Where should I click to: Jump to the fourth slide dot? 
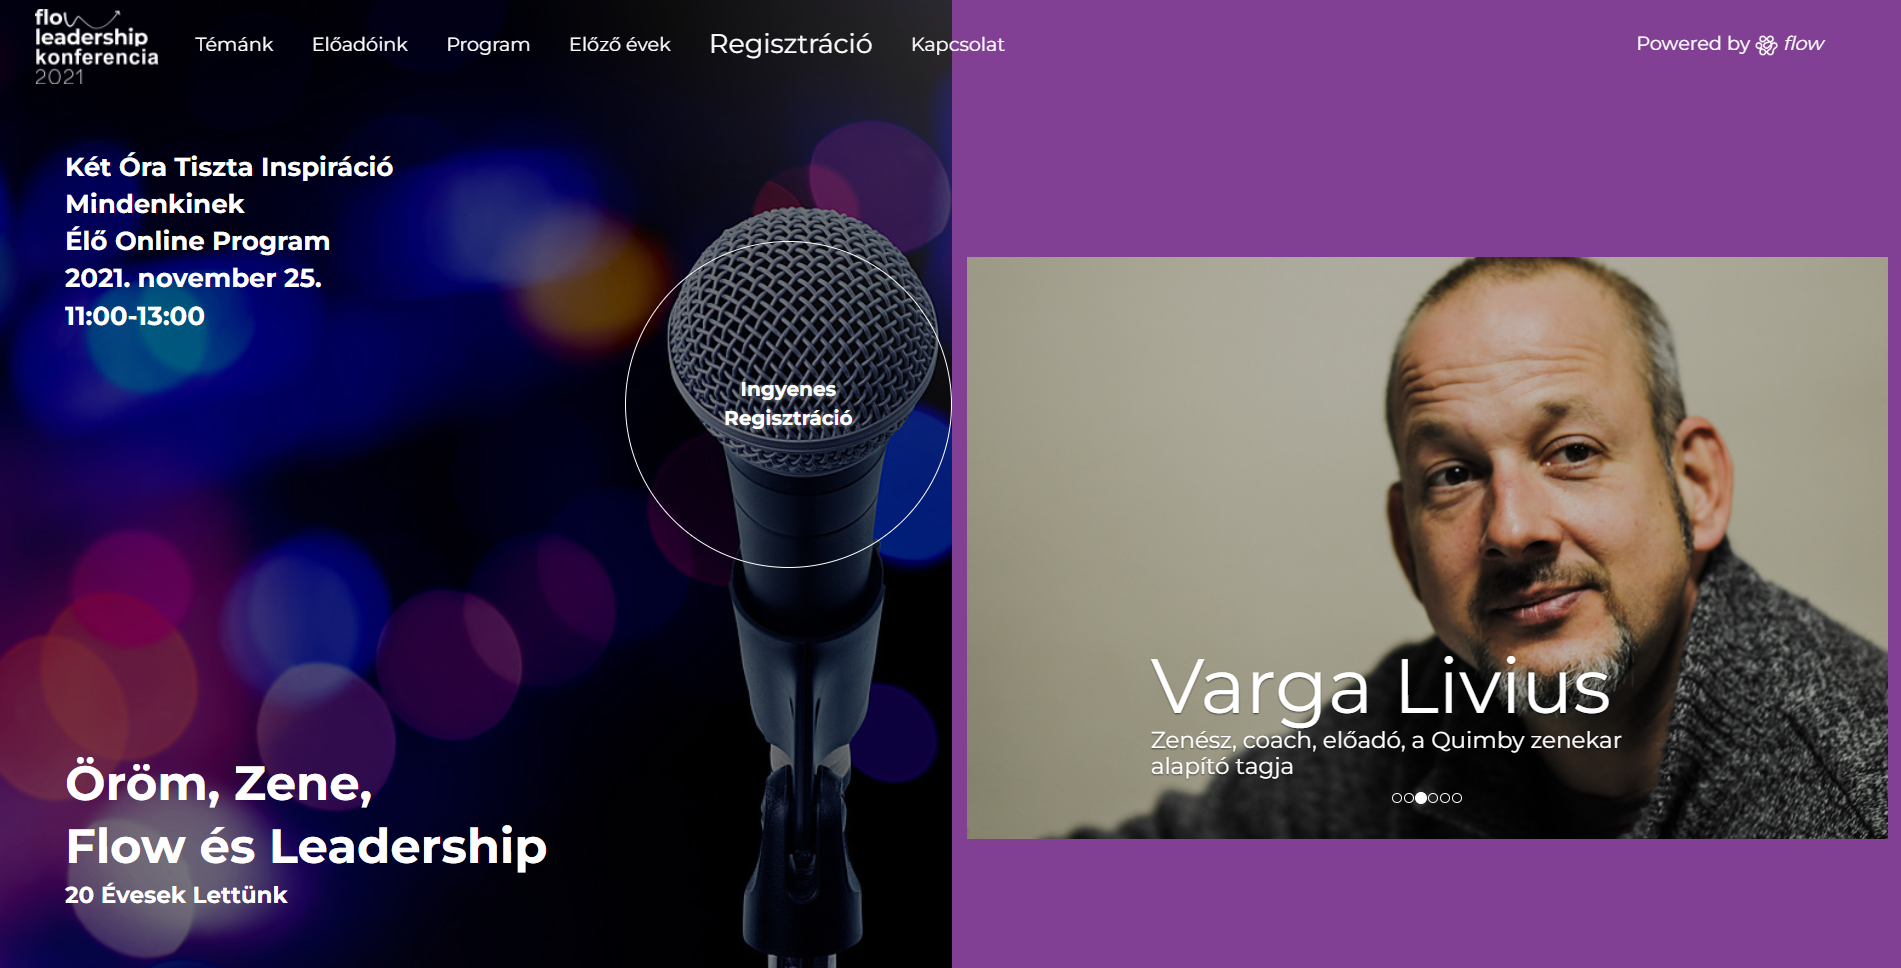coord(1433,798)
